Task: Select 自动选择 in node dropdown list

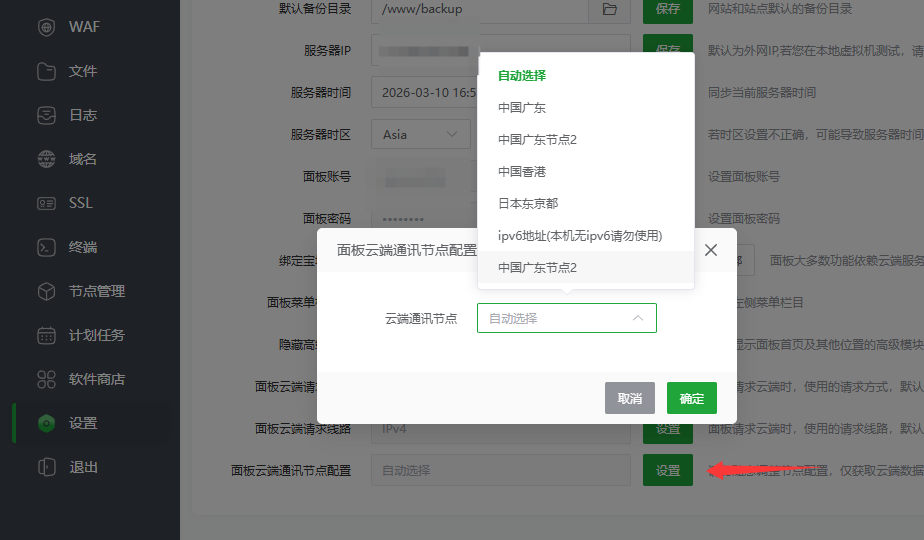Action: 586,75
